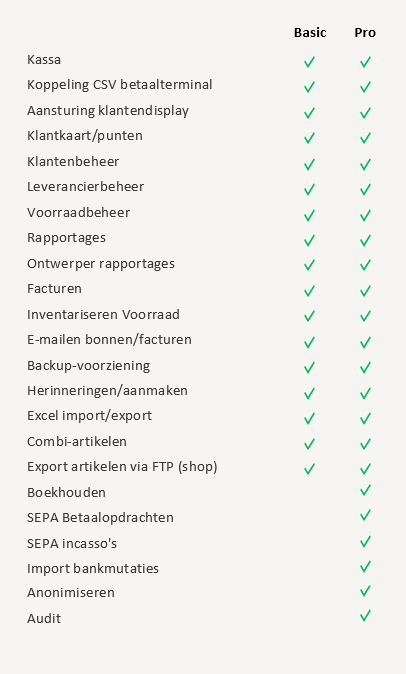This screenshot has width=406, height=674.
Task: Click the Ontwerper rapportages row label
Action: pos(101,264)
